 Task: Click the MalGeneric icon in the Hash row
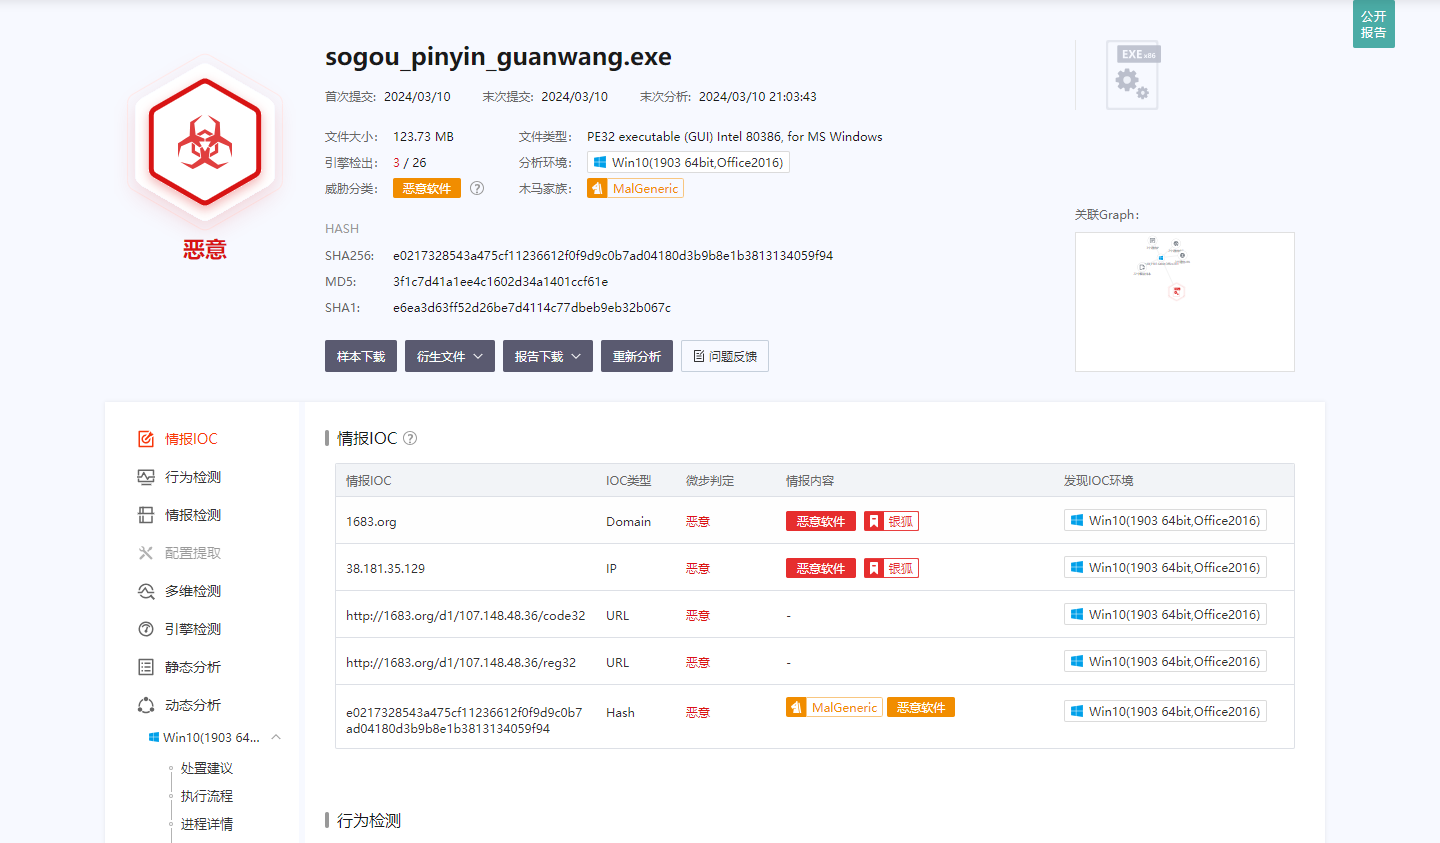click(796, 707)
